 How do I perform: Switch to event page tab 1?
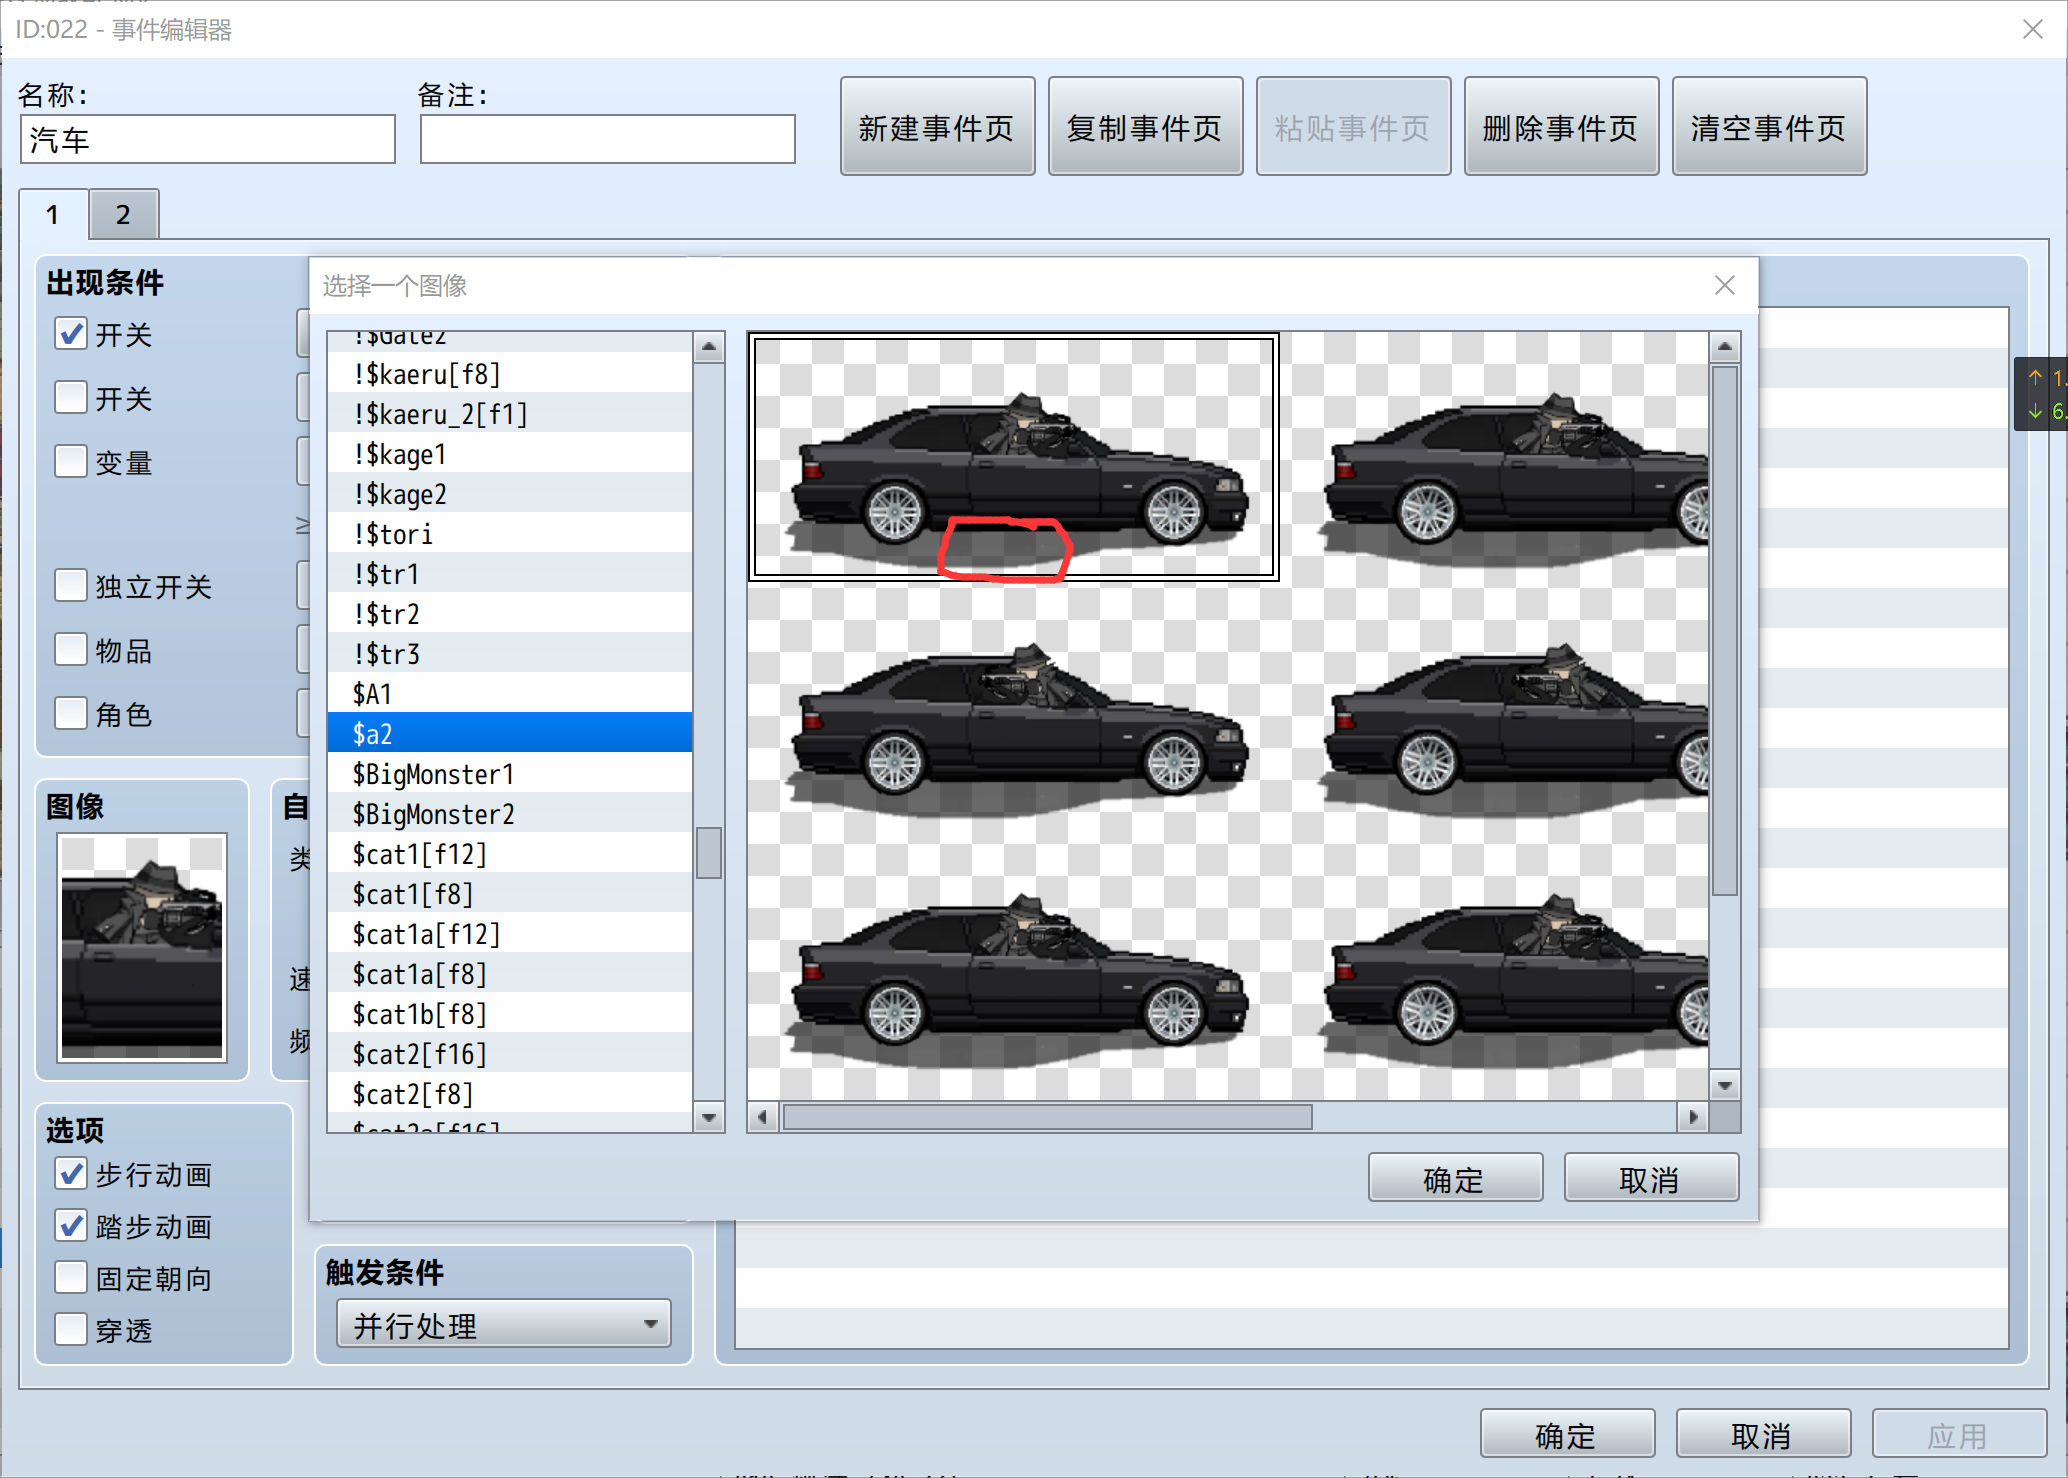click(x=53, y=214)
